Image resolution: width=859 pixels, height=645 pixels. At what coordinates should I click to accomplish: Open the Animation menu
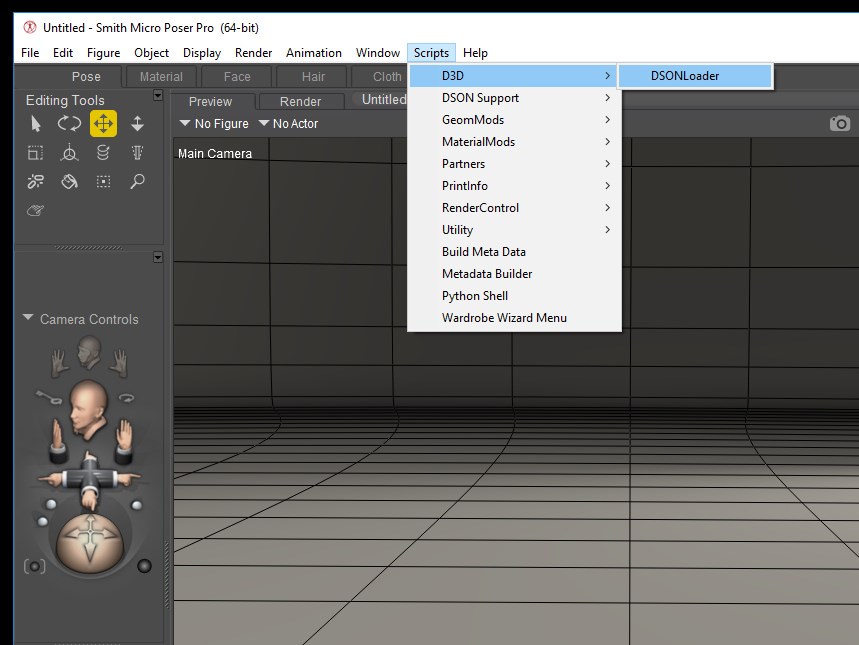314,53
